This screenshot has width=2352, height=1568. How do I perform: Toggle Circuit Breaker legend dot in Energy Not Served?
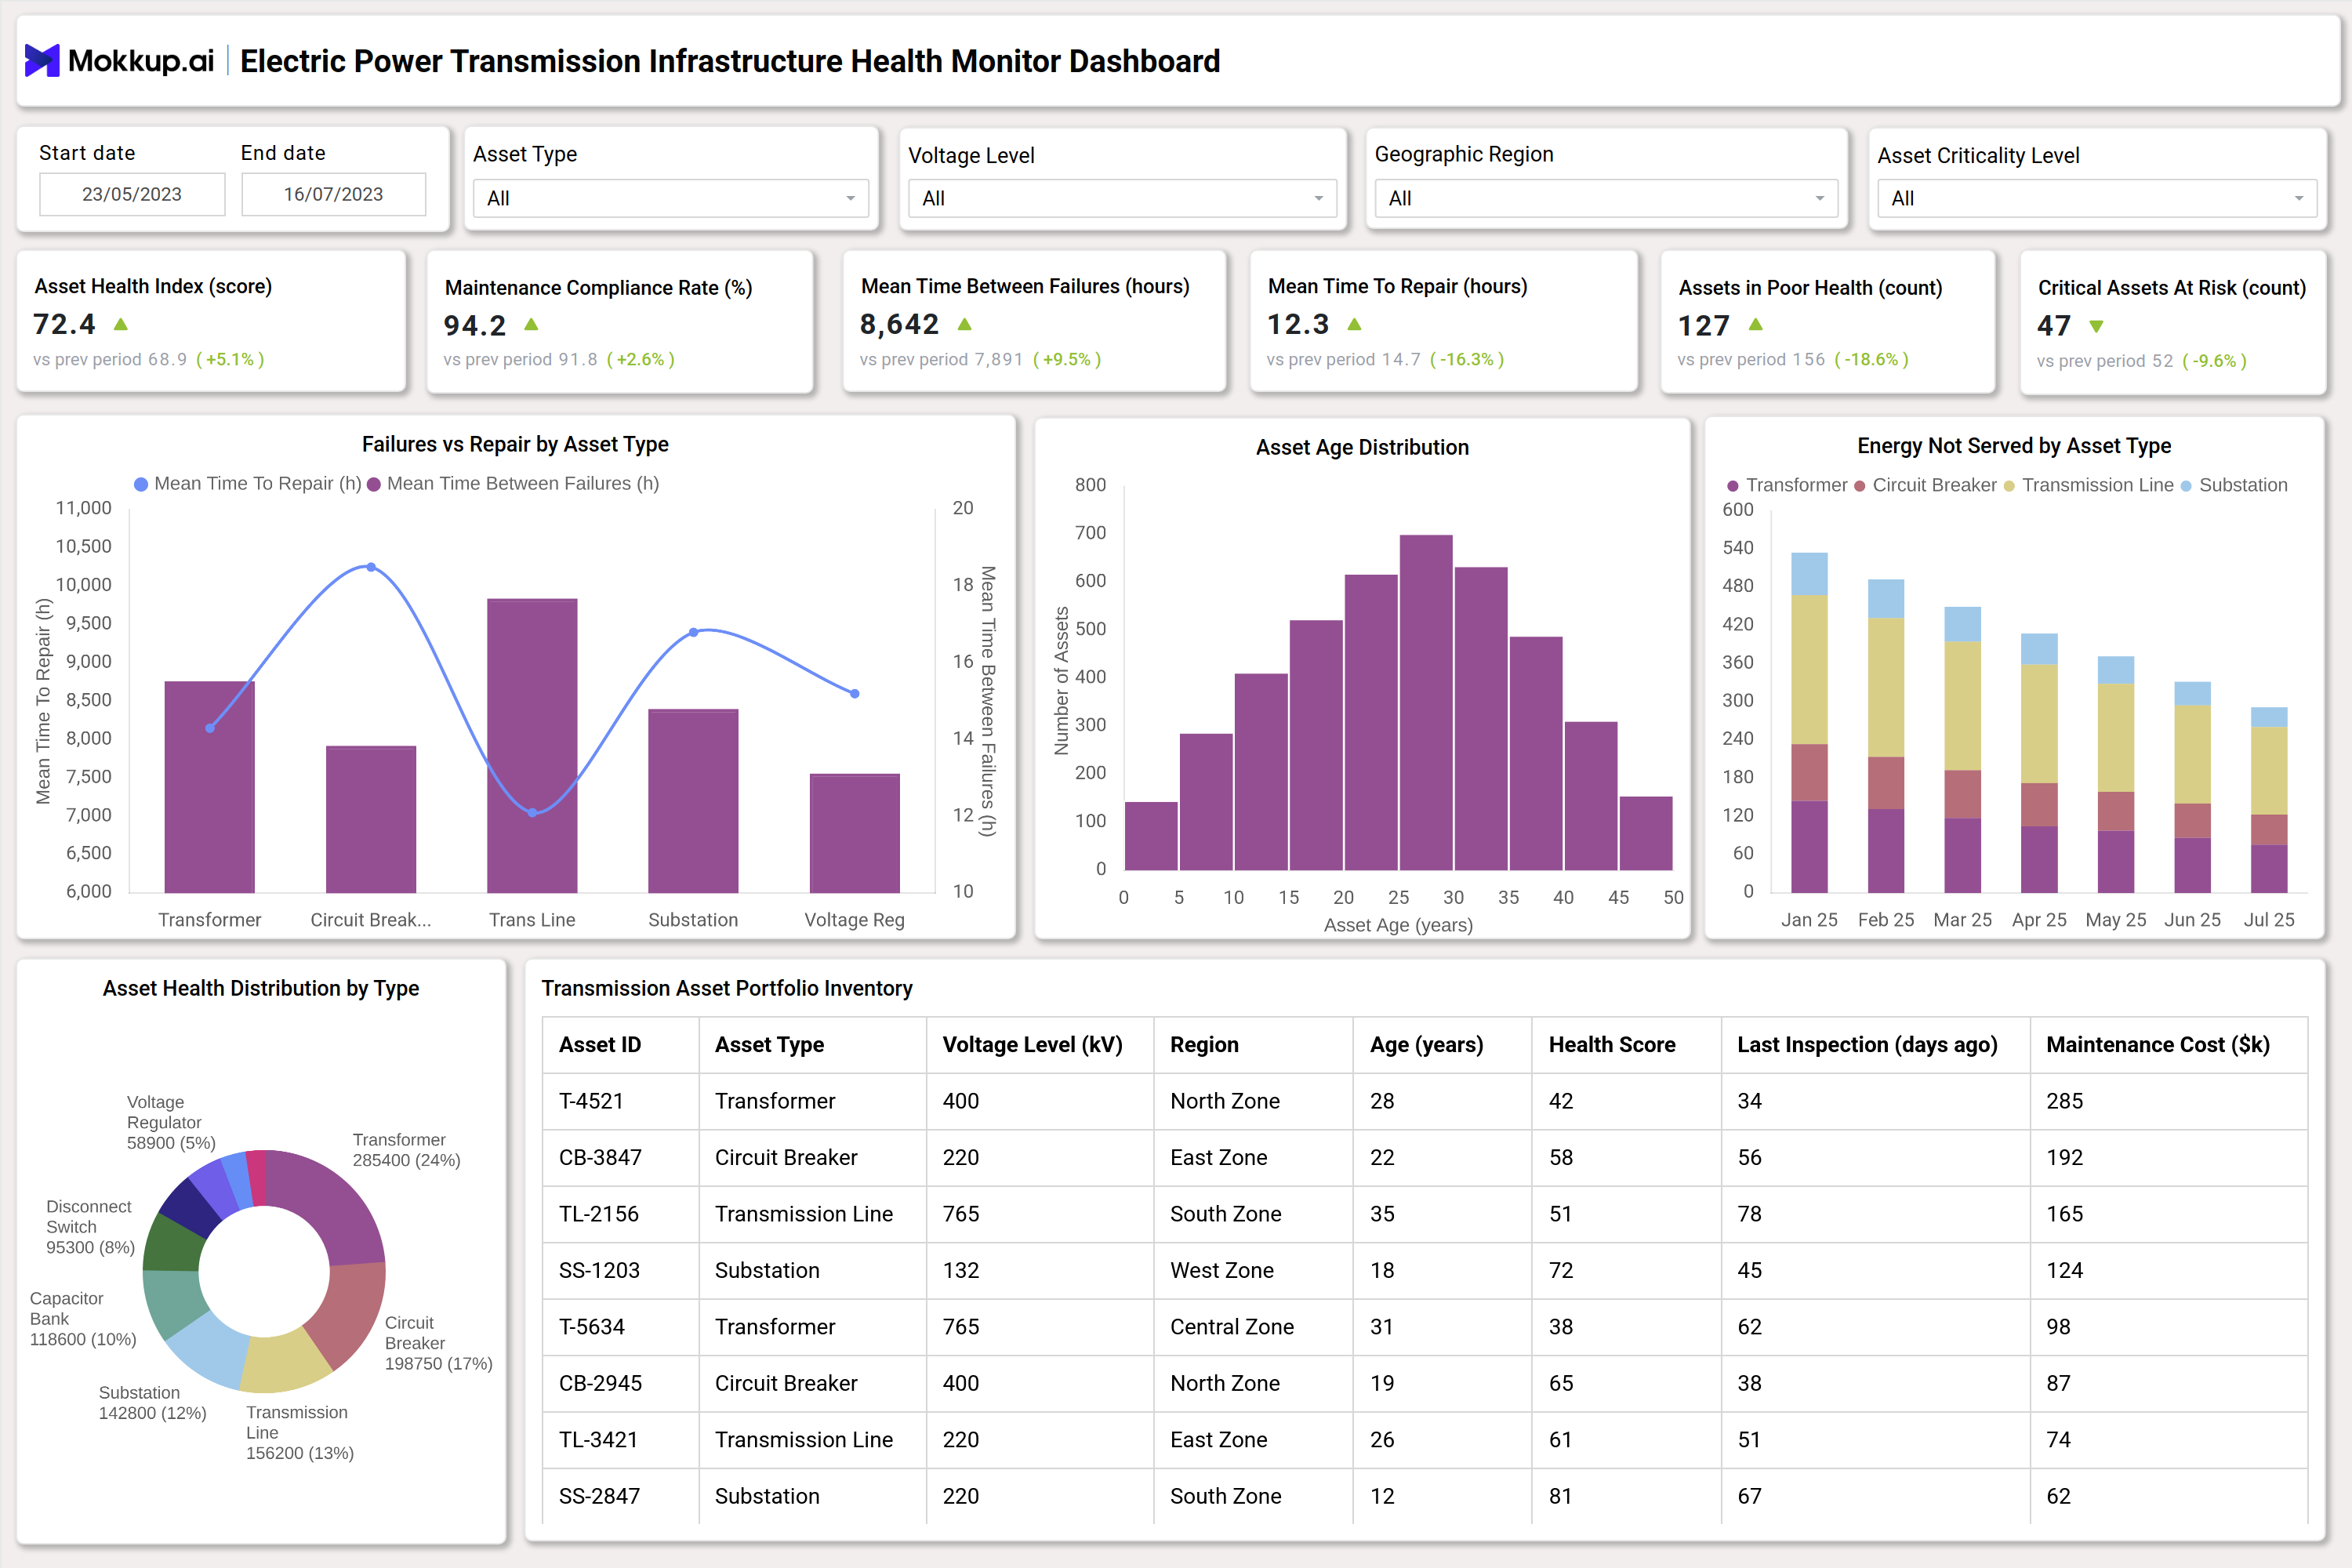coord(1859,486)
